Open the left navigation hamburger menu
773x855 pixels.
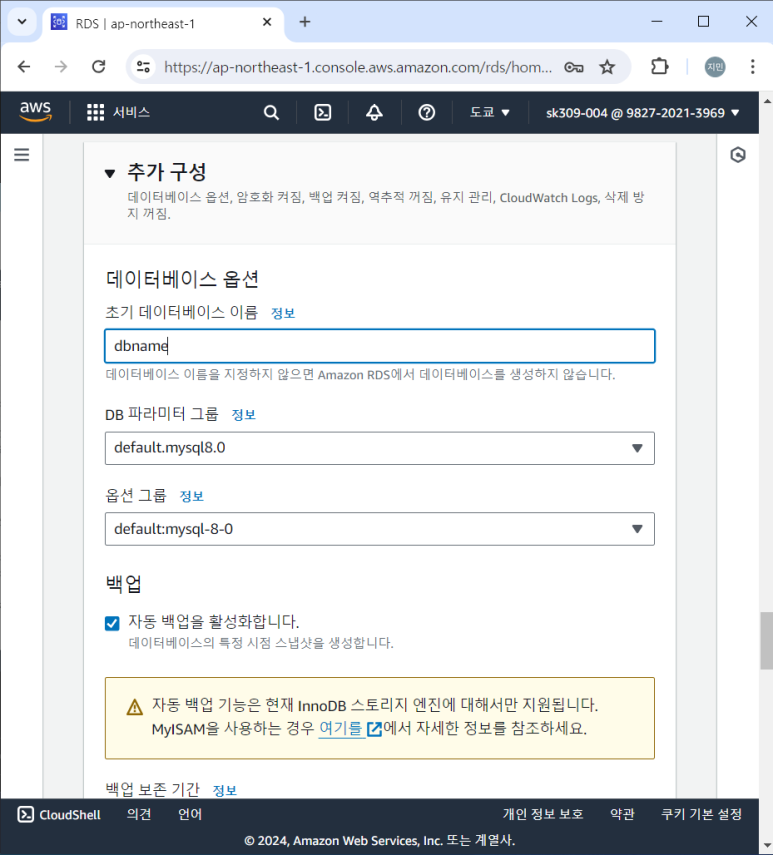(22, 155)
